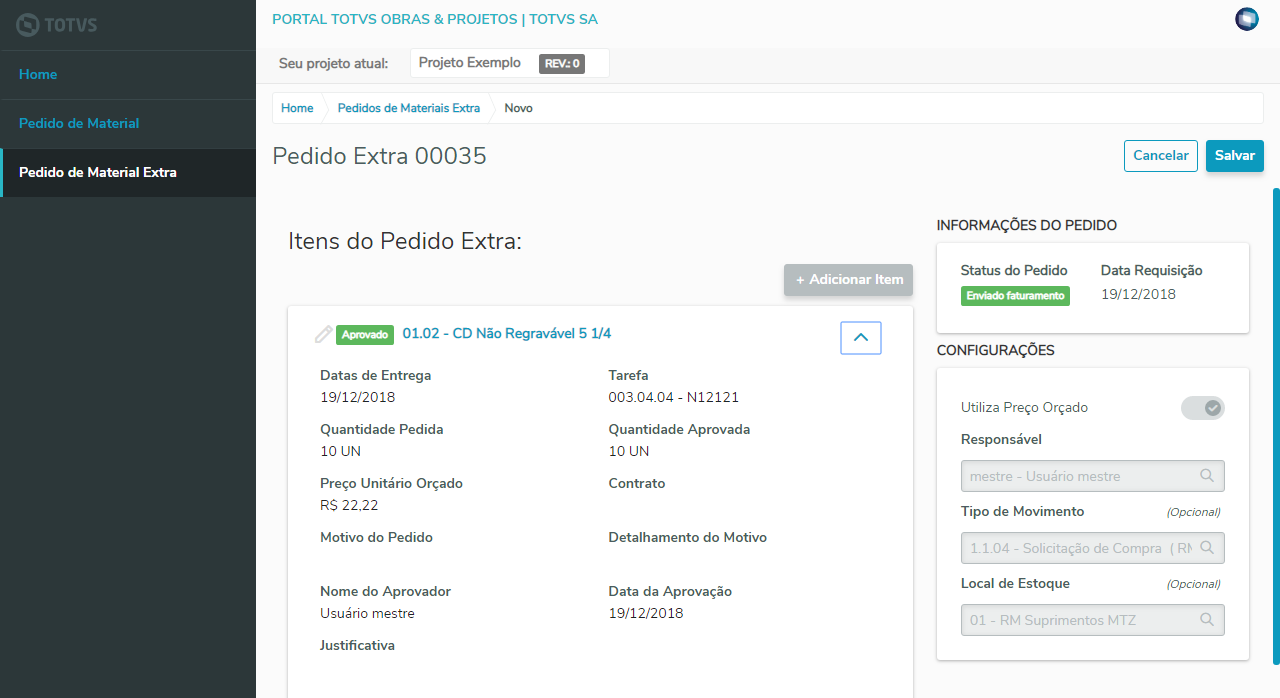This screenshot has width=1280, height=698.
Task: Click the INFORMAÇÕES DO PEDIDO section header
Action: tap(1027, 226)
